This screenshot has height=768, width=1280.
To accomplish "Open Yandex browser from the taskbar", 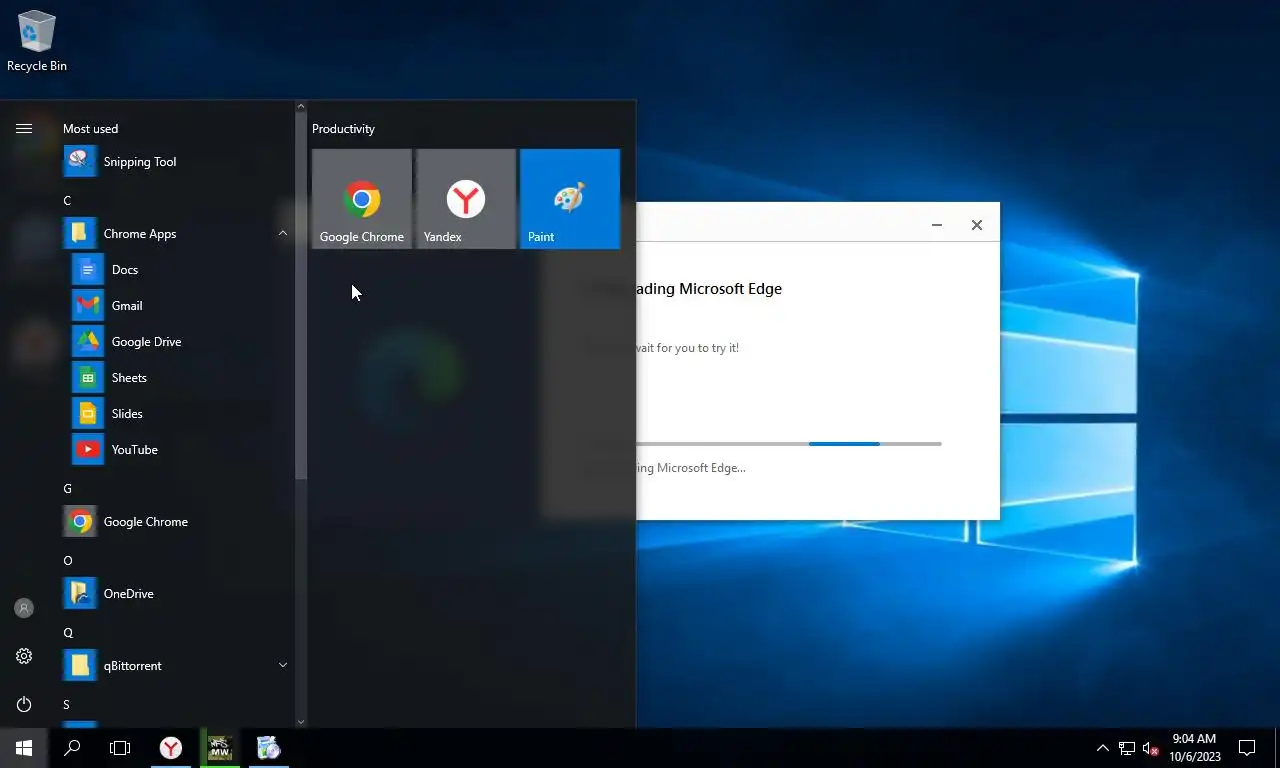I will point(171,748).
